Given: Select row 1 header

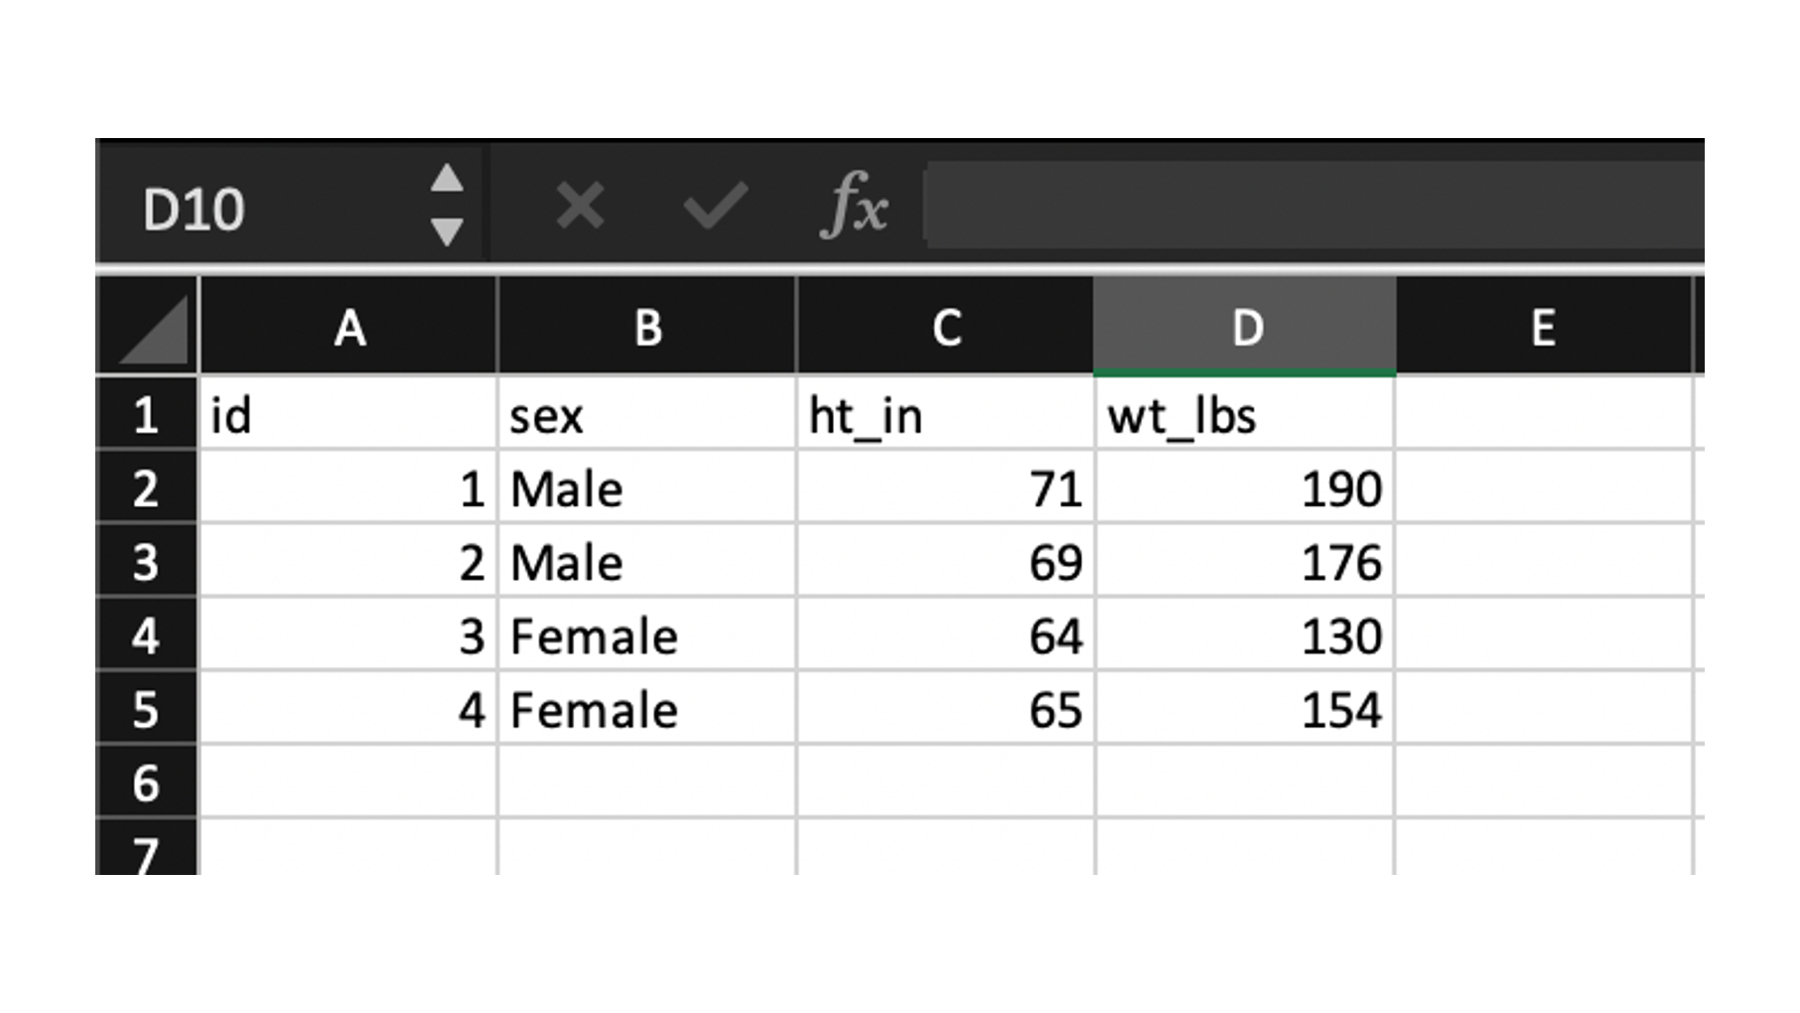Looking at the screenshot, I should [147, 414].
